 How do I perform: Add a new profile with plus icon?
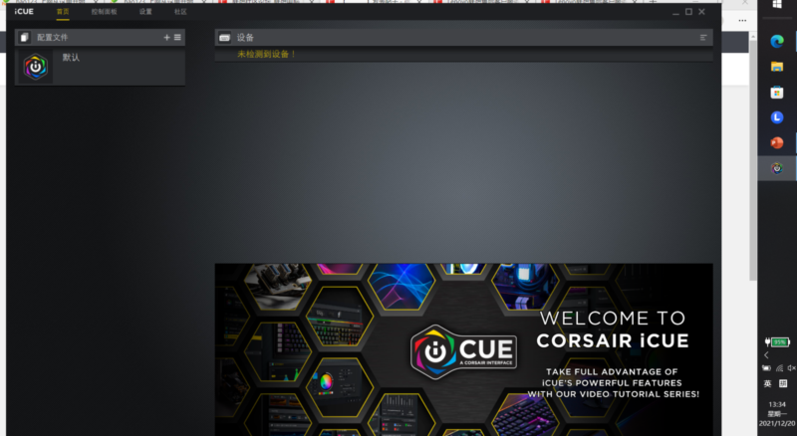167,37
